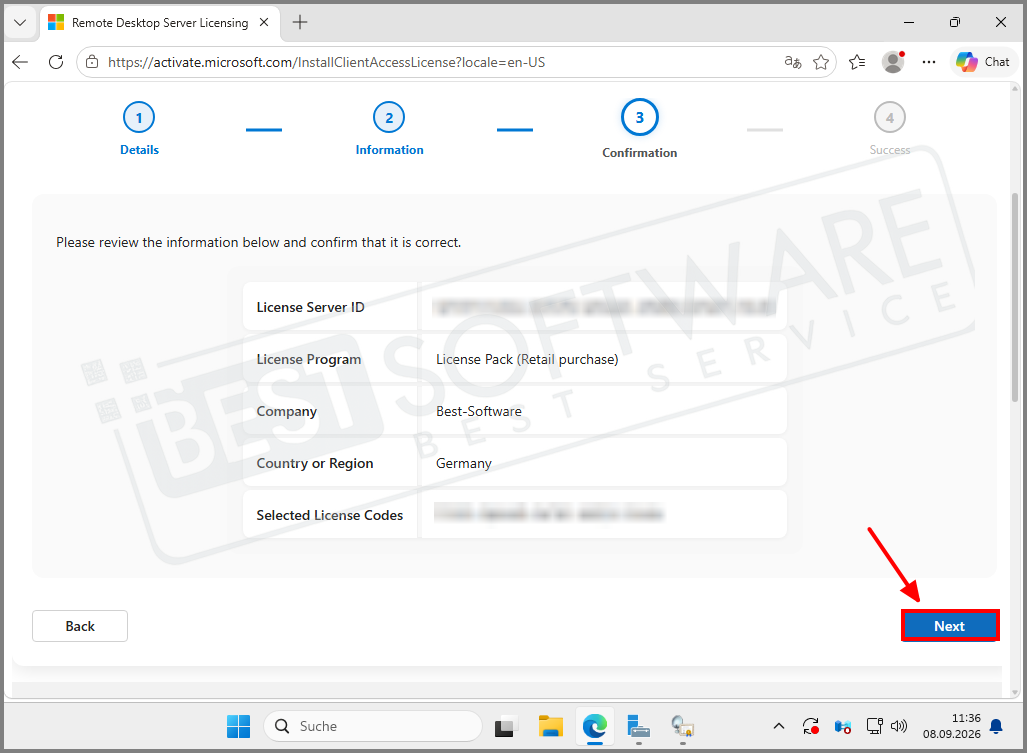Open the translate page icon

[x=793, y=62]
